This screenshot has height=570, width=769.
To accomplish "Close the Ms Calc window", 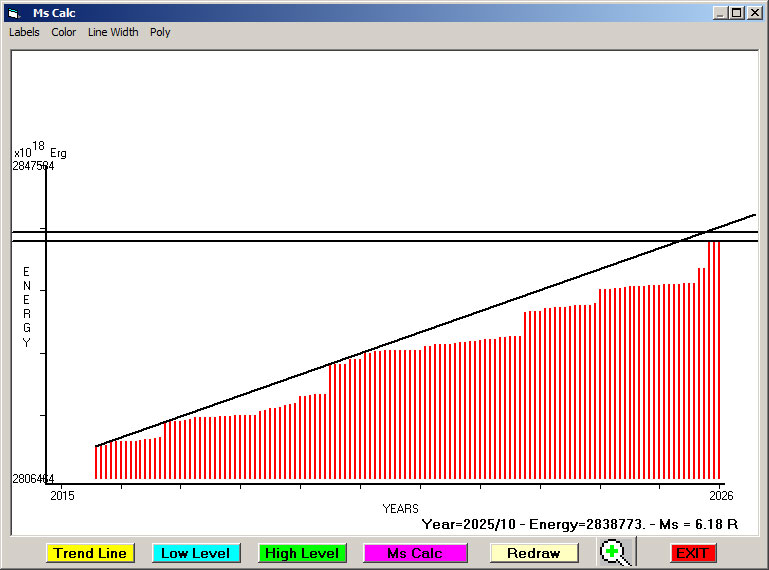I will click(754, 13).
